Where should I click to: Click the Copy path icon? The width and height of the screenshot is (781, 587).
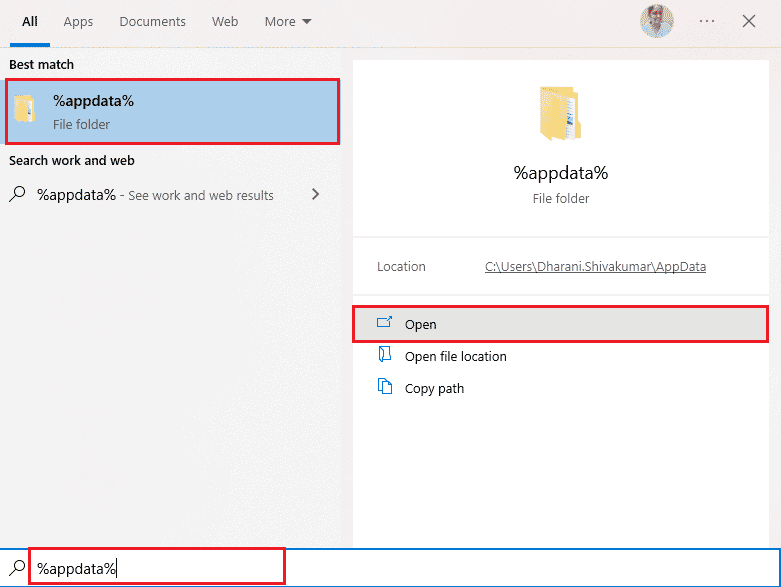point(385,388)
